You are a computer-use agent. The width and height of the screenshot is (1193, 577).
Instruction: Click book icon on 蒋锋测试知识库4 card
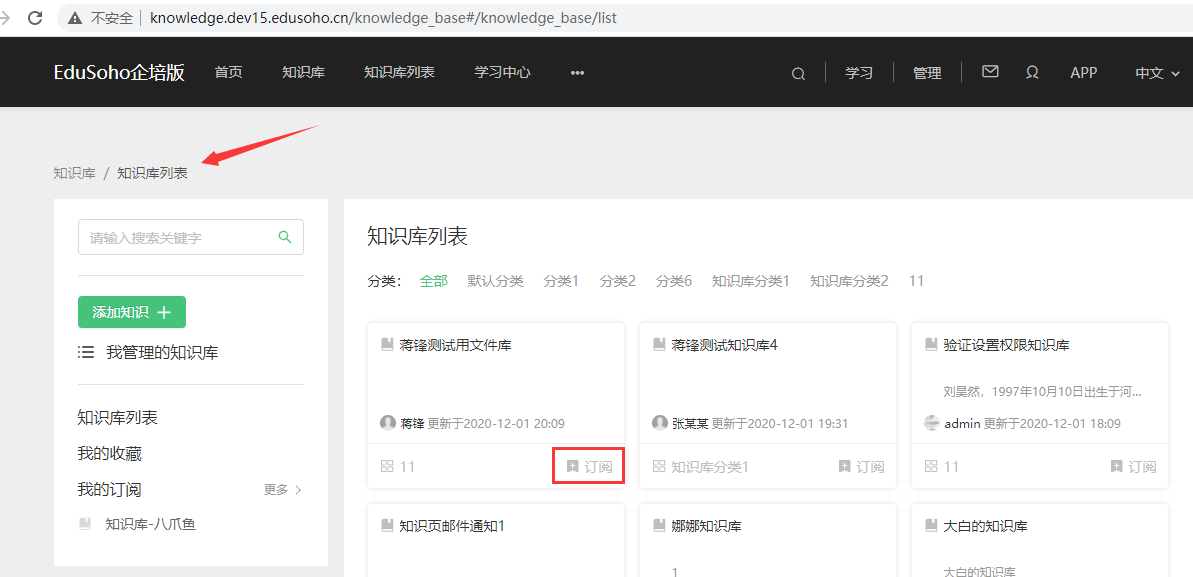[660, 344]
